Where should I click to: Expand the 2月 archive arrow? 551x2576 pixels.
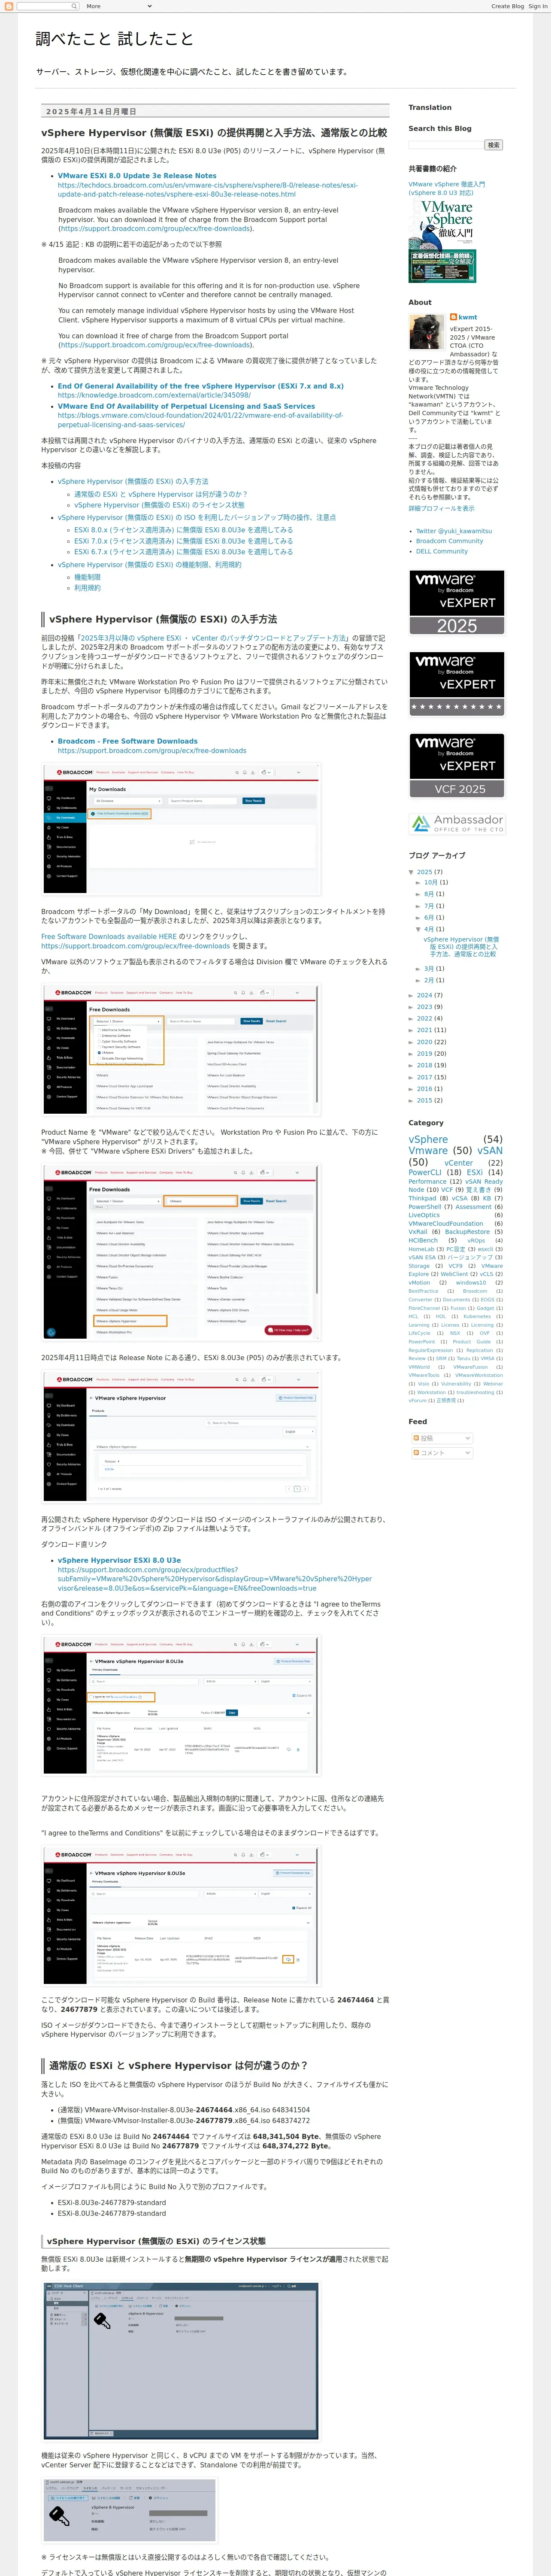[419, 980]
